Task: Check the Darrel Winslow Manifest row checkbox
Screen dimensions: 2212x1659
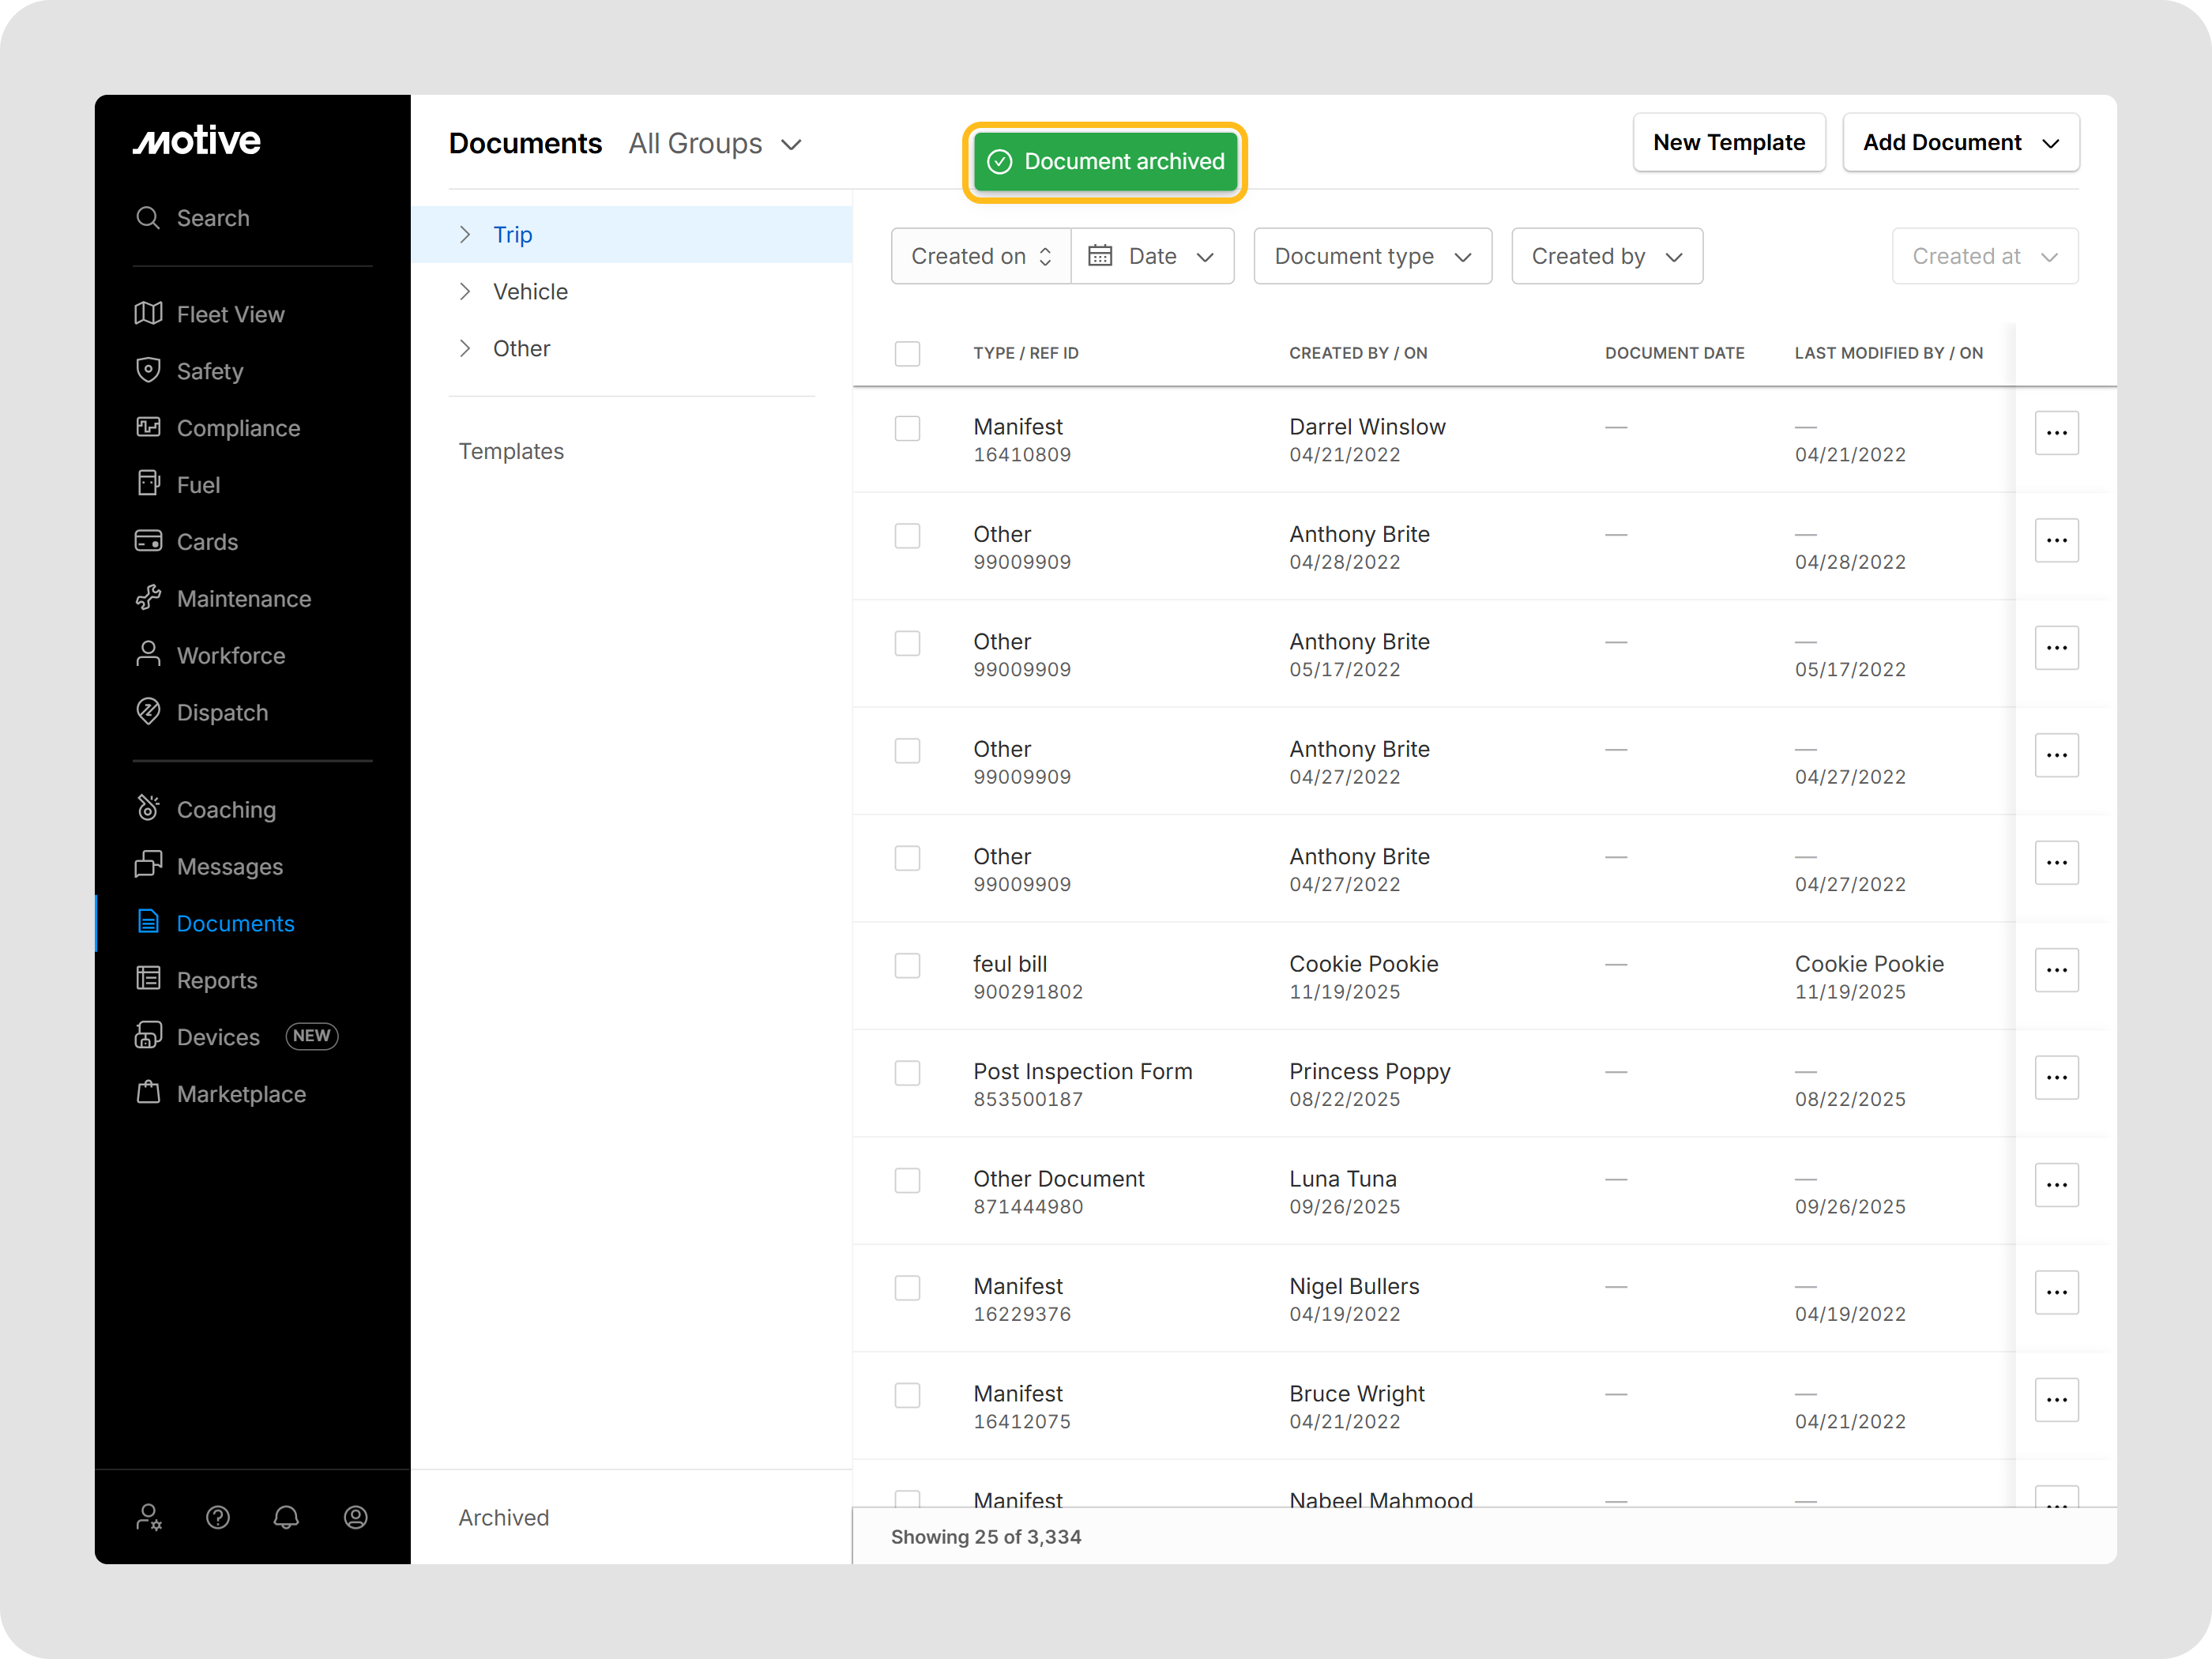Action: click(907, 428)
